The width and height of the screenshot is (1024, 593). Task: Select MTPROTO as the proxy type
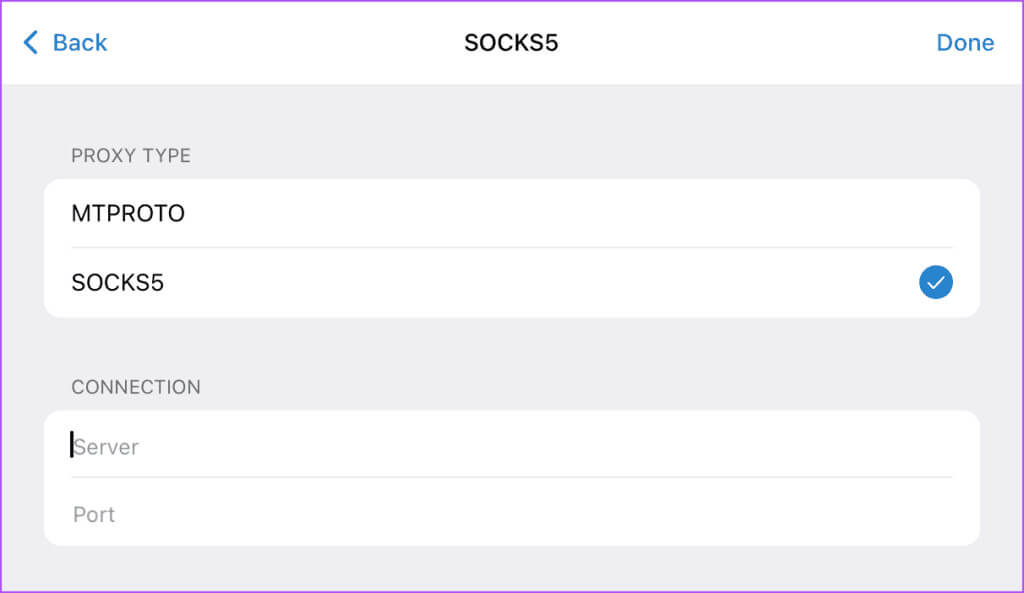pyautogui.click(x=511, y=214)
